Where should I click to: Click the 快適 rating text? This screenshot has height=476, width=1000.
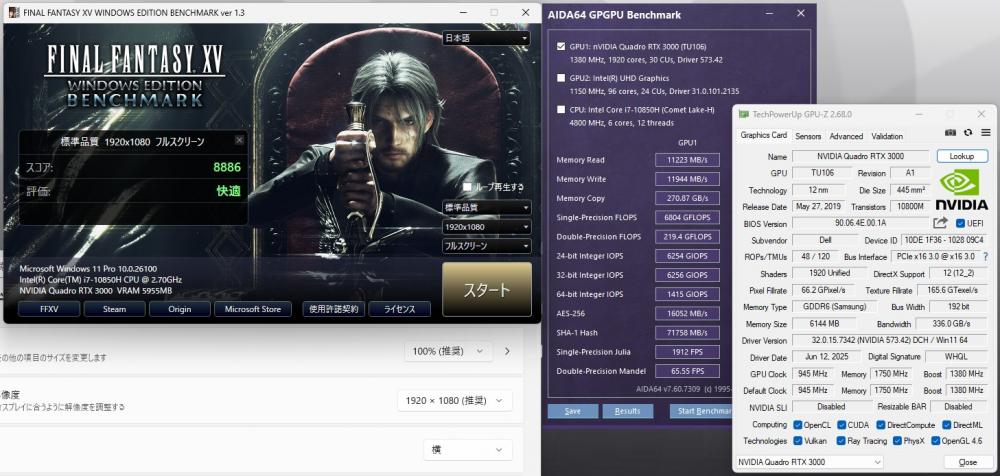coord(228,191)
